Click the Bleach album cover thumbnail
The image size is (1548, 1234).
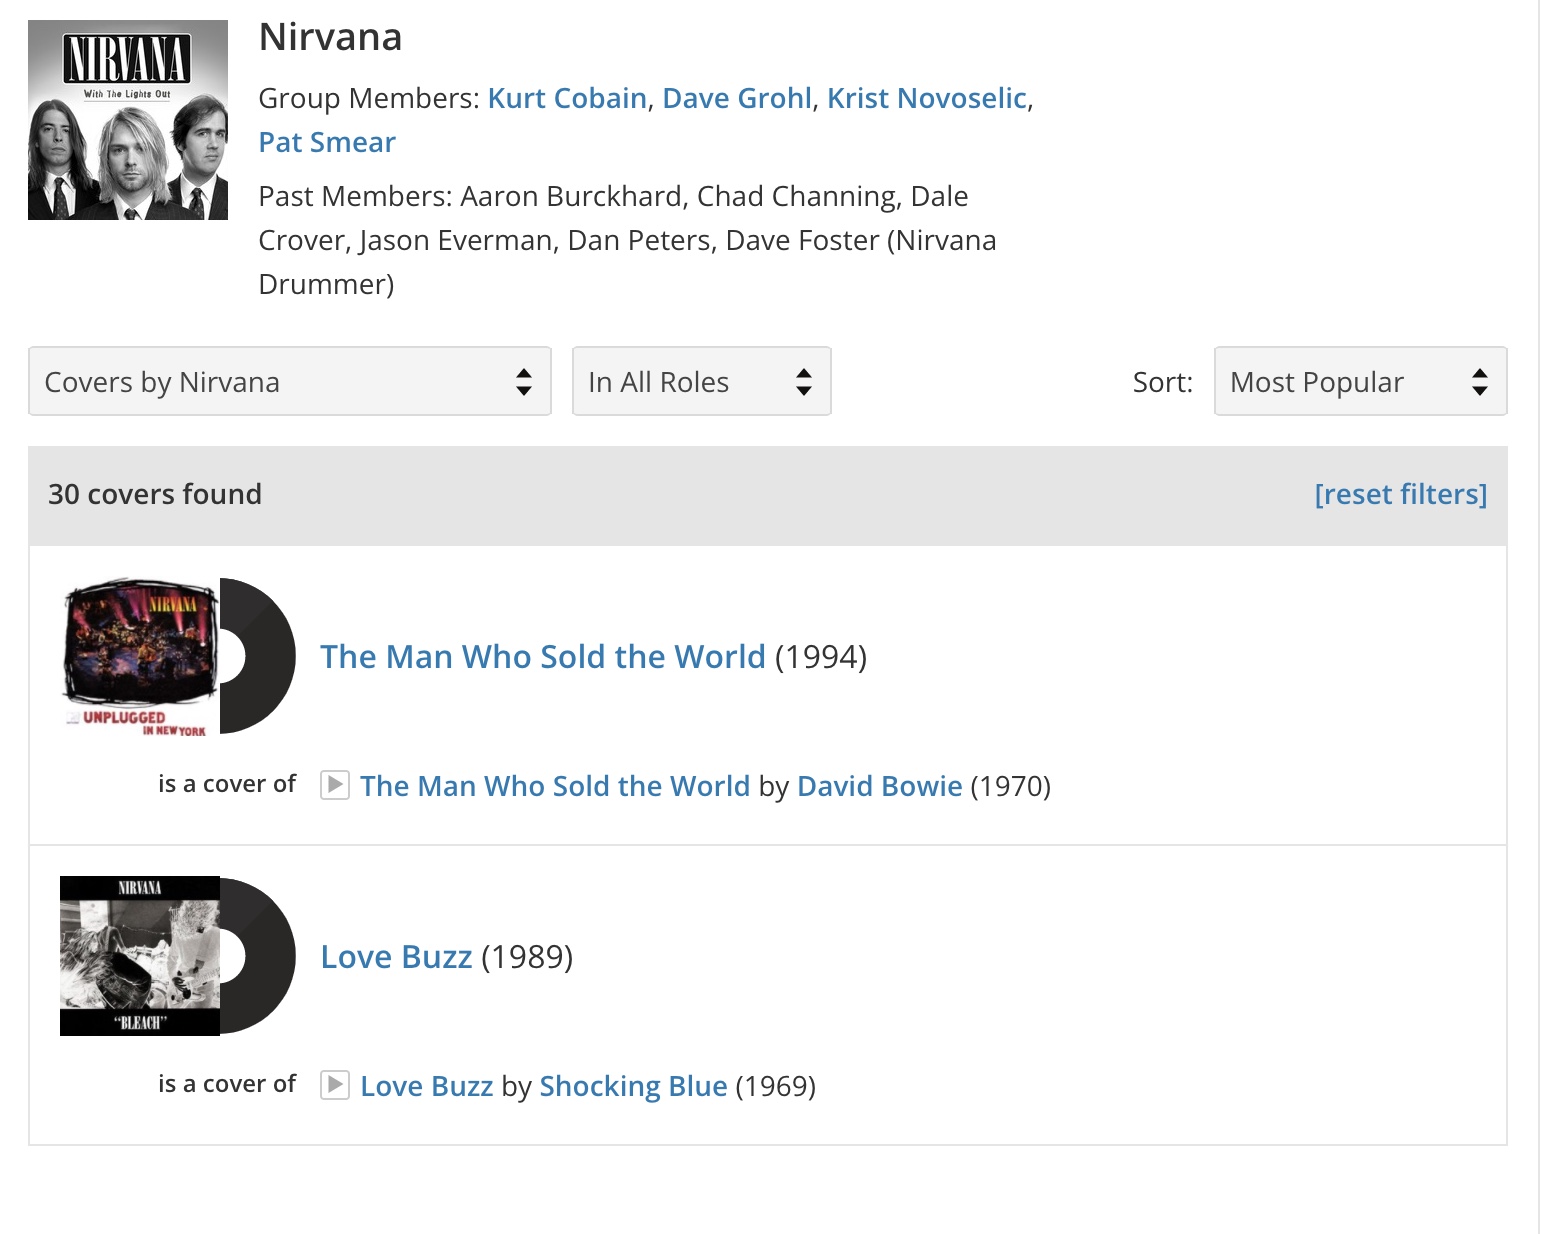point(140,956)
